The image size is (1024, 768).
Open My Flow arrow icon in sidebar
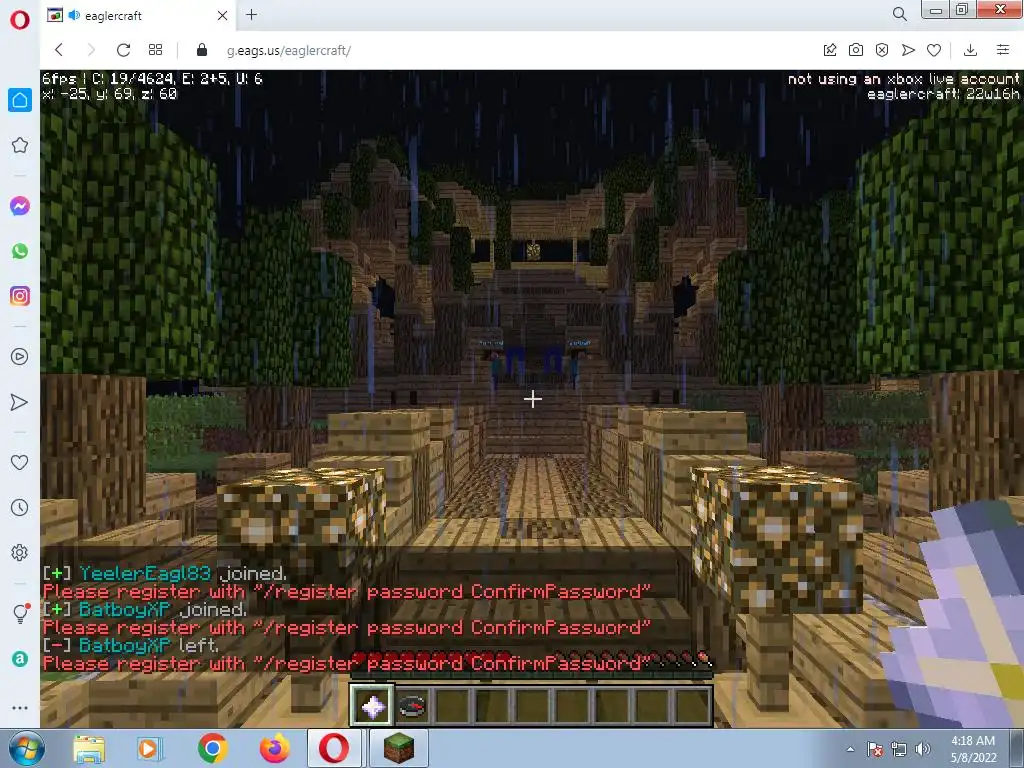(x=20, y=402)
